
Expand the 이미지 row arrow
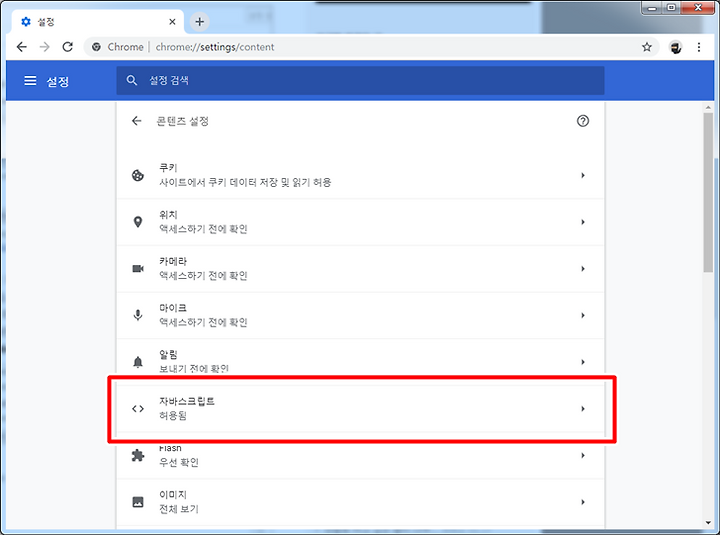(583, 502)
